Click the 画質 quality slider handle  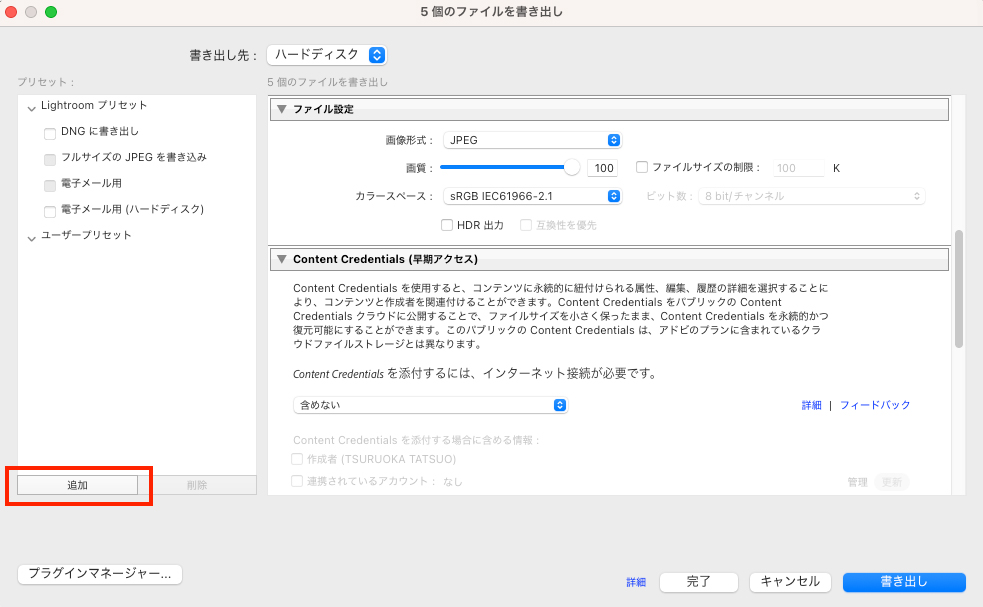click(x=571, y=167)
